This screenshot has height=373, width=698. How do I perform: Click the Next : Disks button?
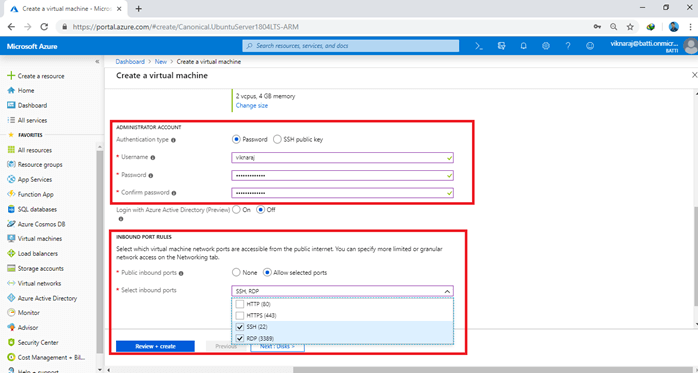click(277, 346)
